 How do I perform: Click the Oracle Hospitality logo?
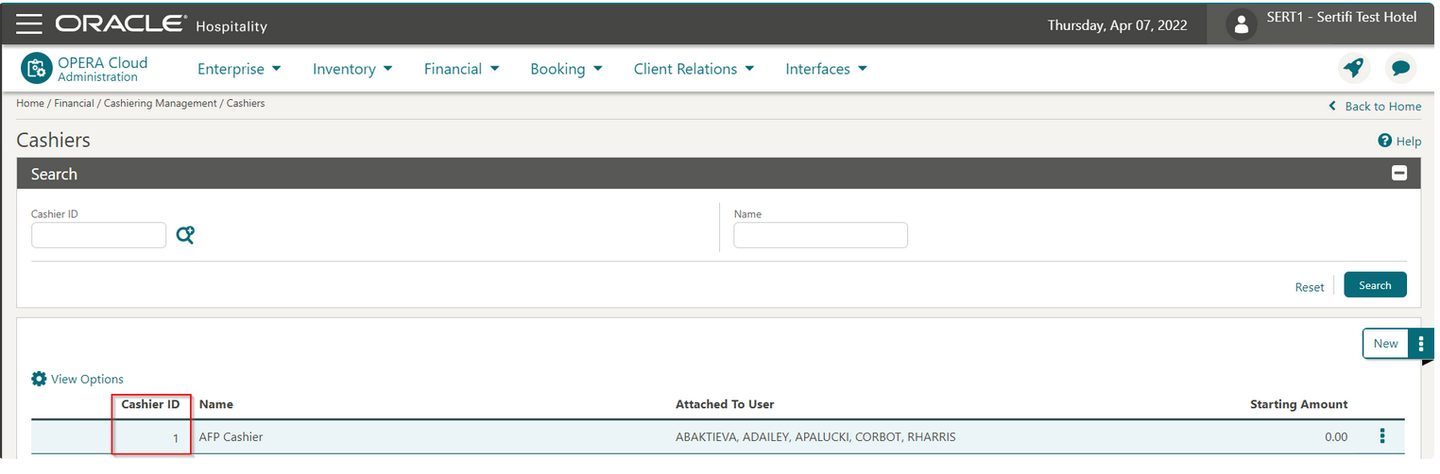[x=161, y=24]
